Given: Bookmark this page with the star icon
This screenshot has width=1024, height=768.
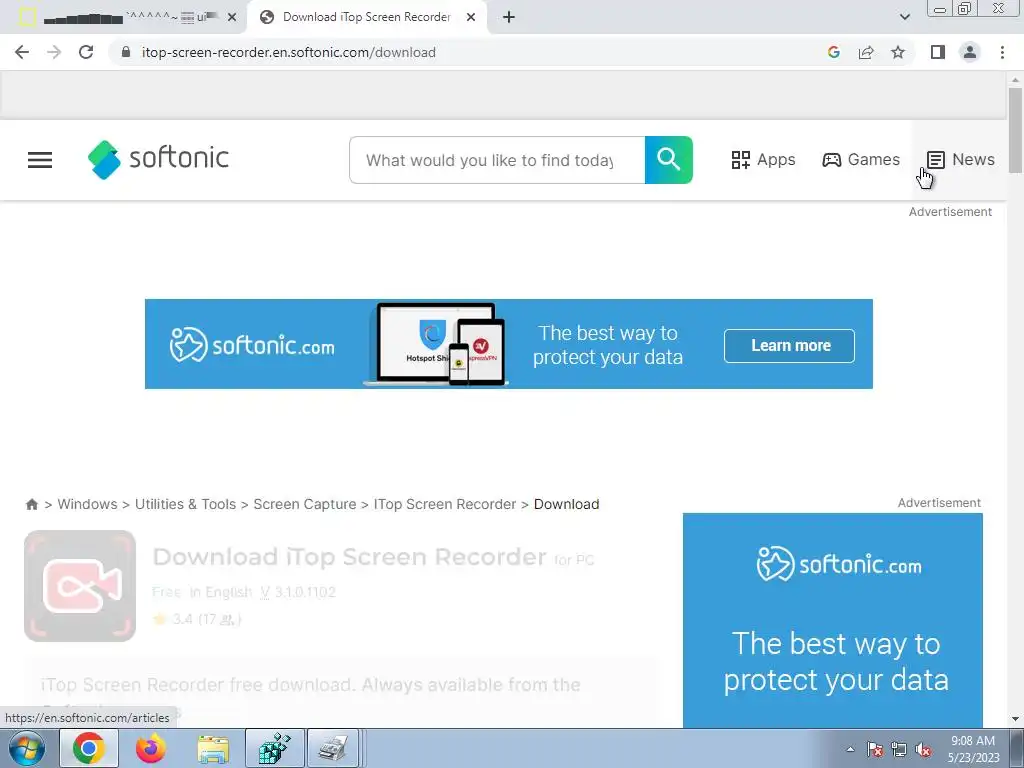Looking at the screenshot, I should point(898,52).
